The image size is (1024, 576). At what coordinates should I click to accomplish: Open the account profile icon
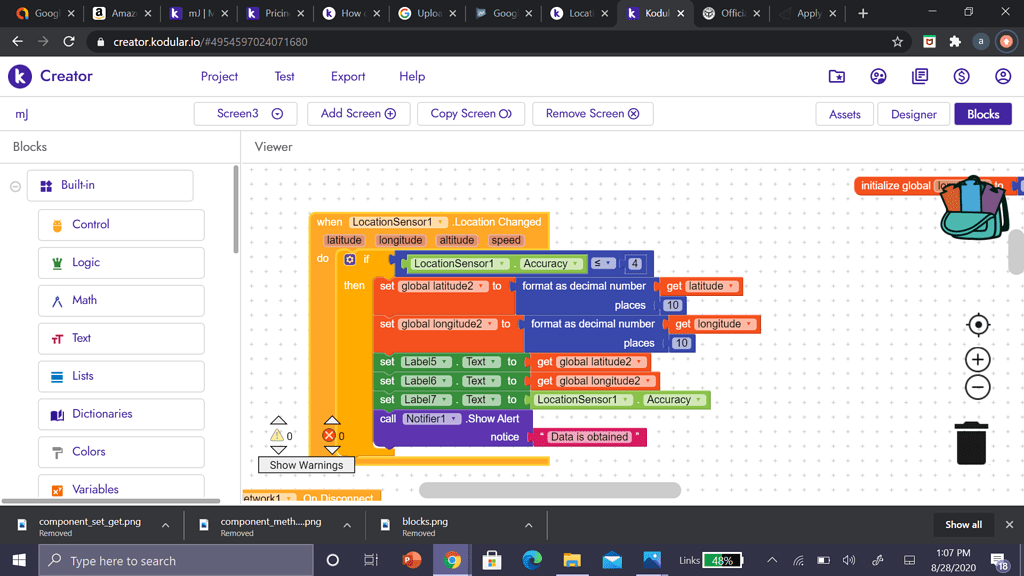(x=1002, y=76)
